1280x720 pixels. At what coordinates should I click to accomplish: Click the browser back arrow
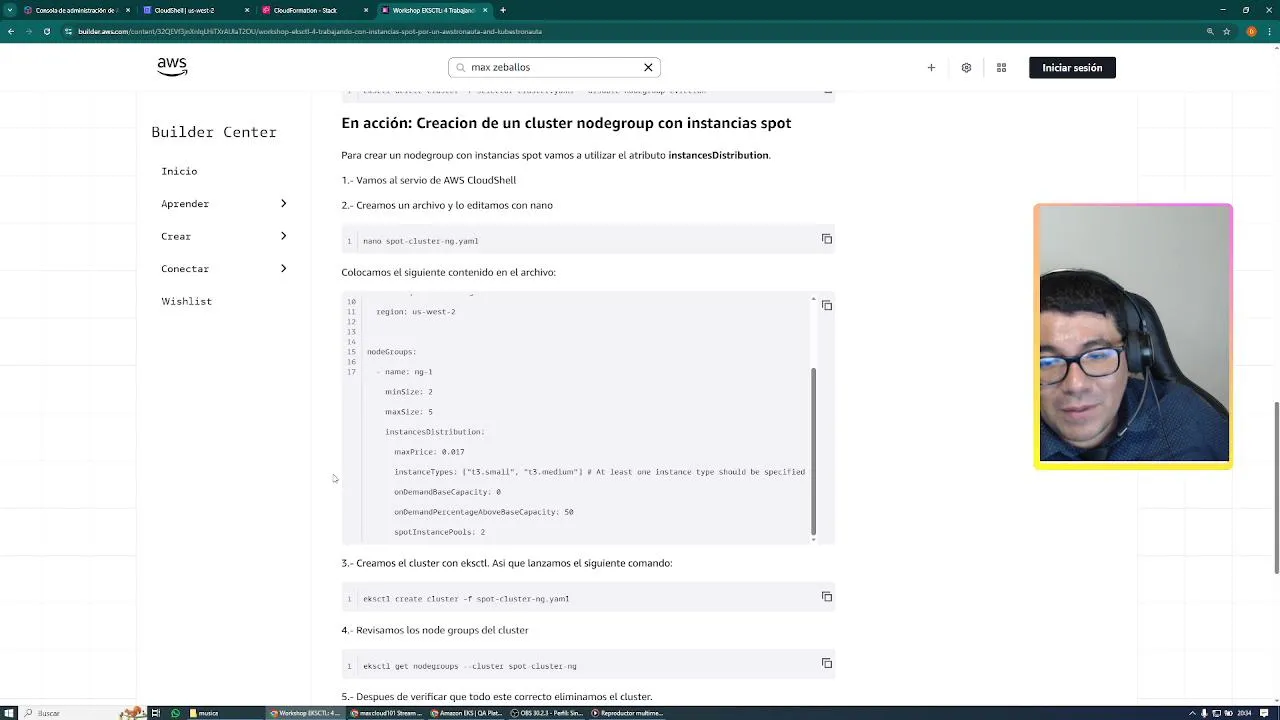tap(10, 31)
